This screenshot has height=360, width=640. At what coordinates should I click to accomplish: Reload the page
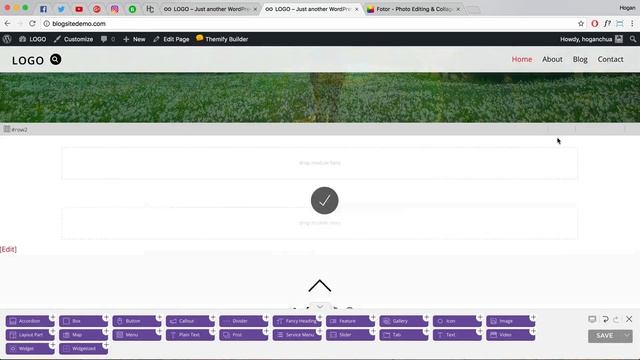click(32, 24)
